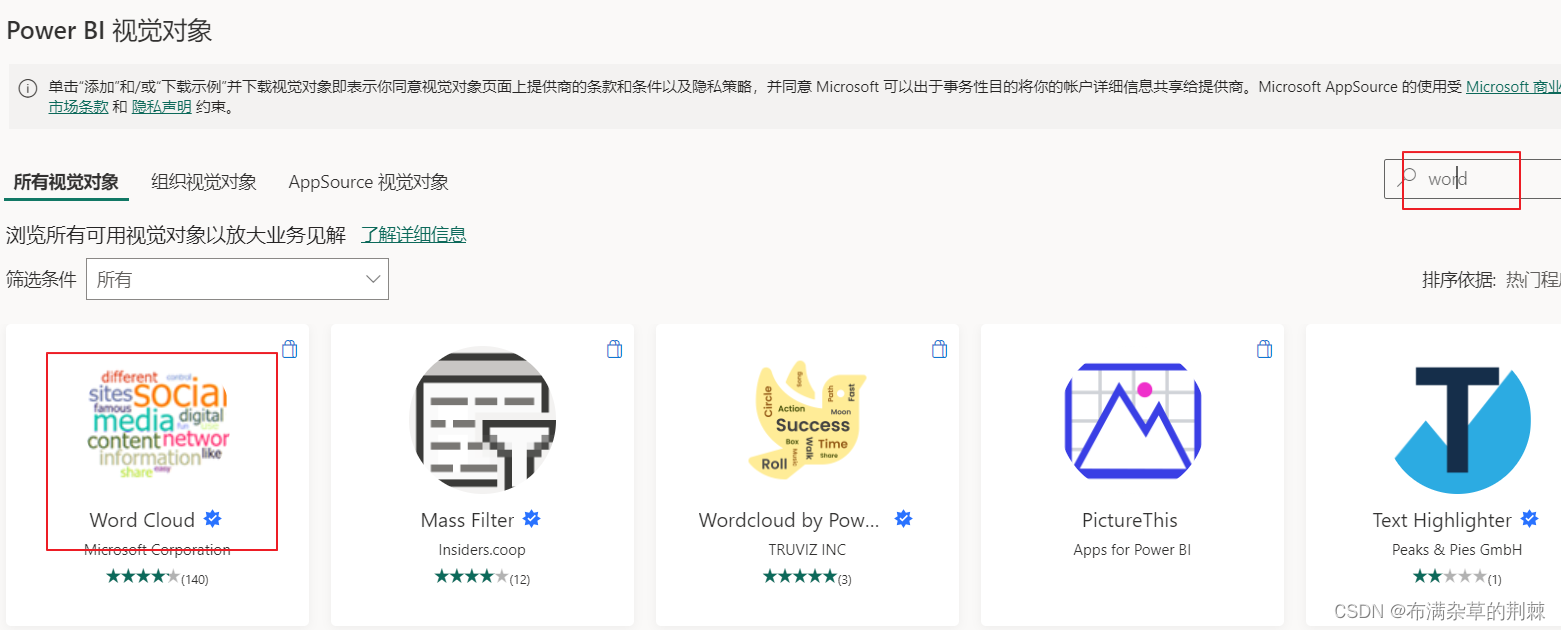This screenshot has width=1561, height=630.
Task: Click the 浏览所有可用视觉对象以放大业务见解 text
Action: click(176, 235)
